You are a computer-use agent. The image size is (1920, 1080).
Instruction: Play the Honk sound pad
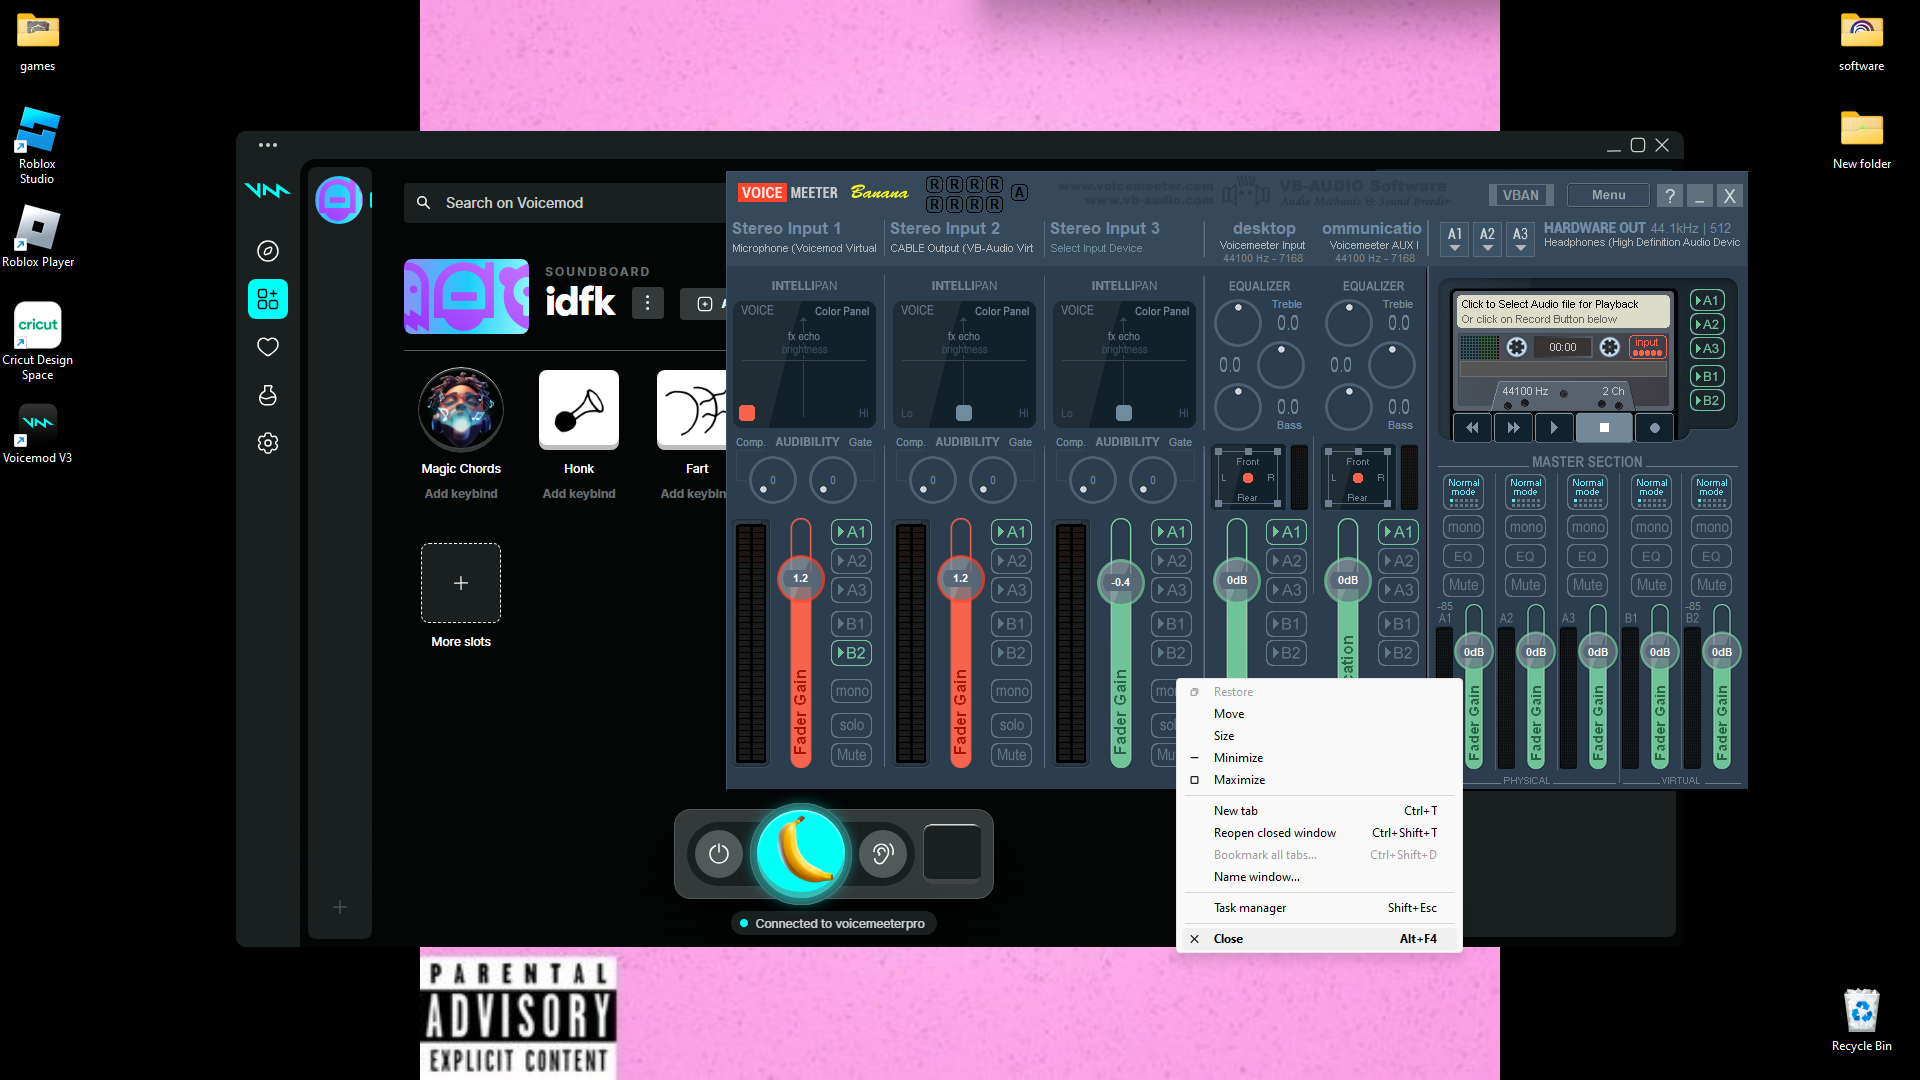579,410
